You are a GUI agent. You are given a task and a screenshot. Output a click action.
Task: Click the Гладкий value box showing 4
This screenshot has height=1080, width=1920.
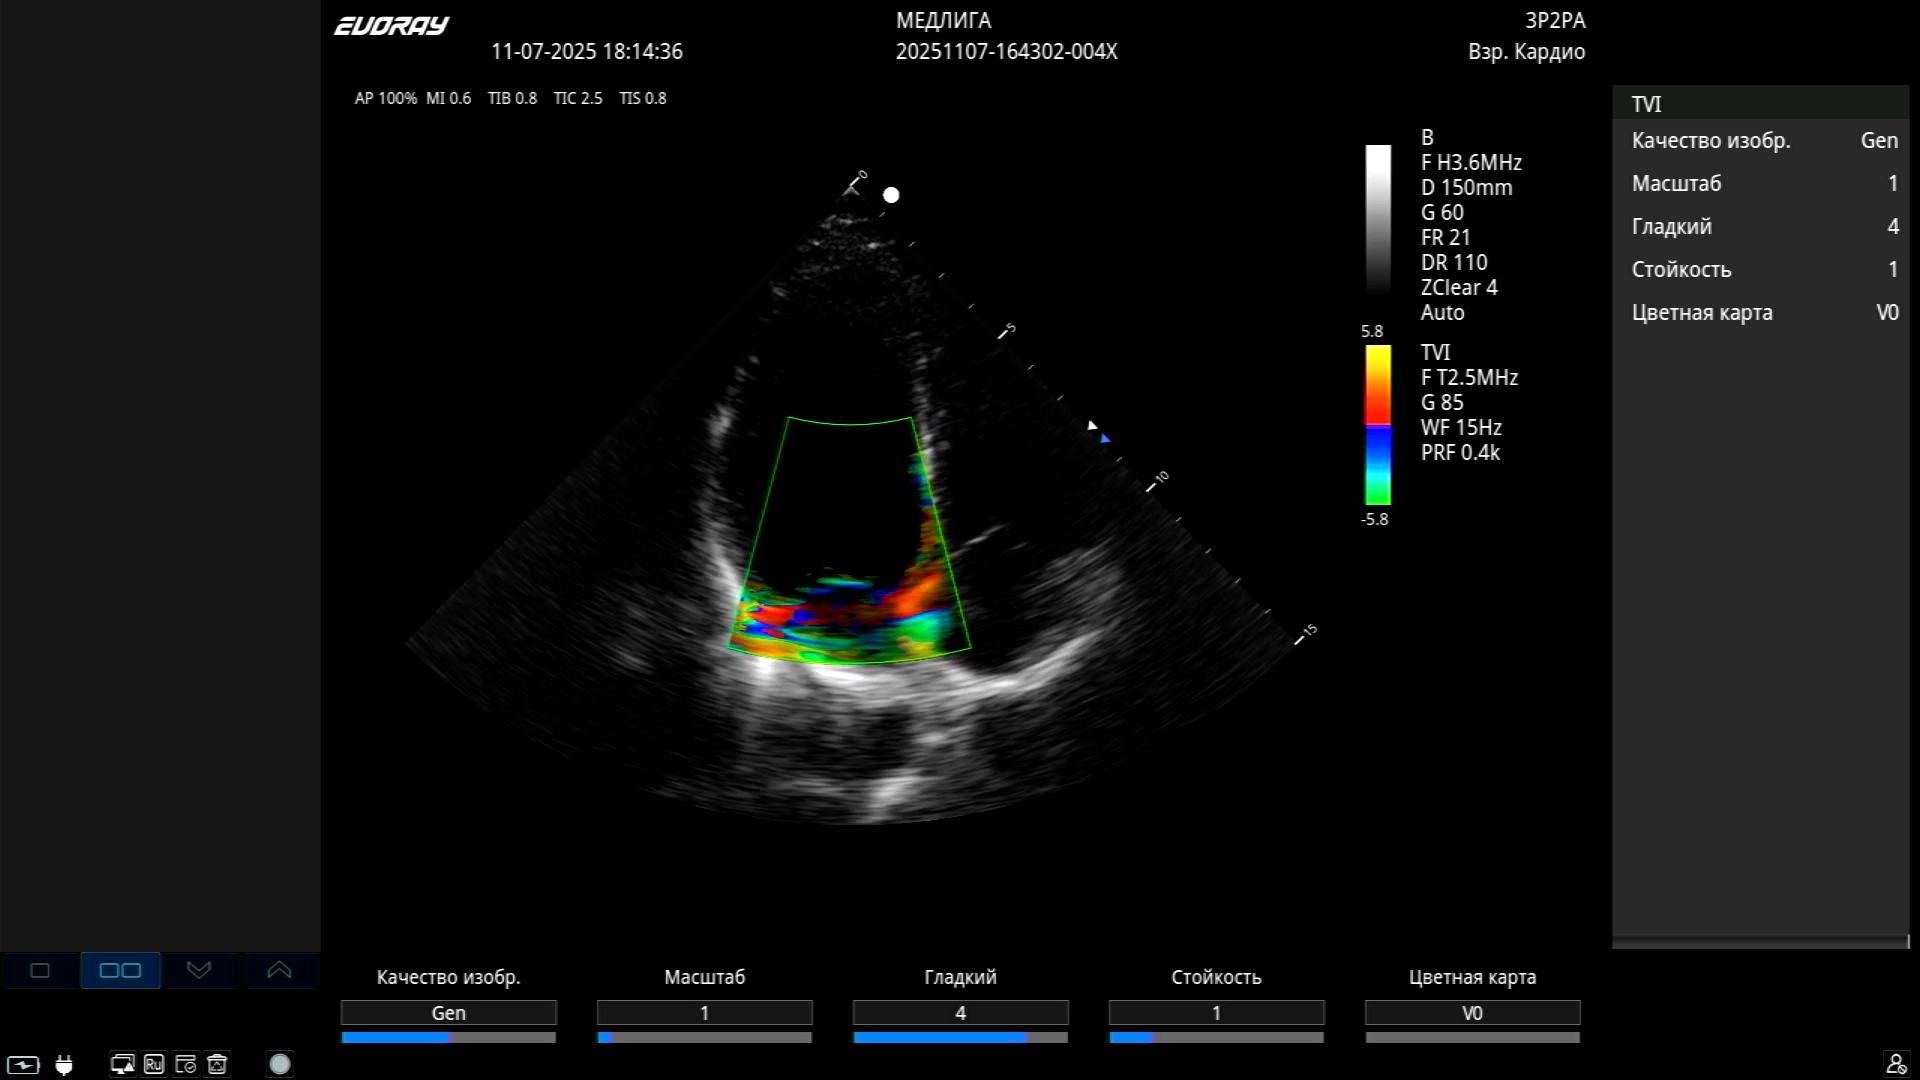[960, 1013]
